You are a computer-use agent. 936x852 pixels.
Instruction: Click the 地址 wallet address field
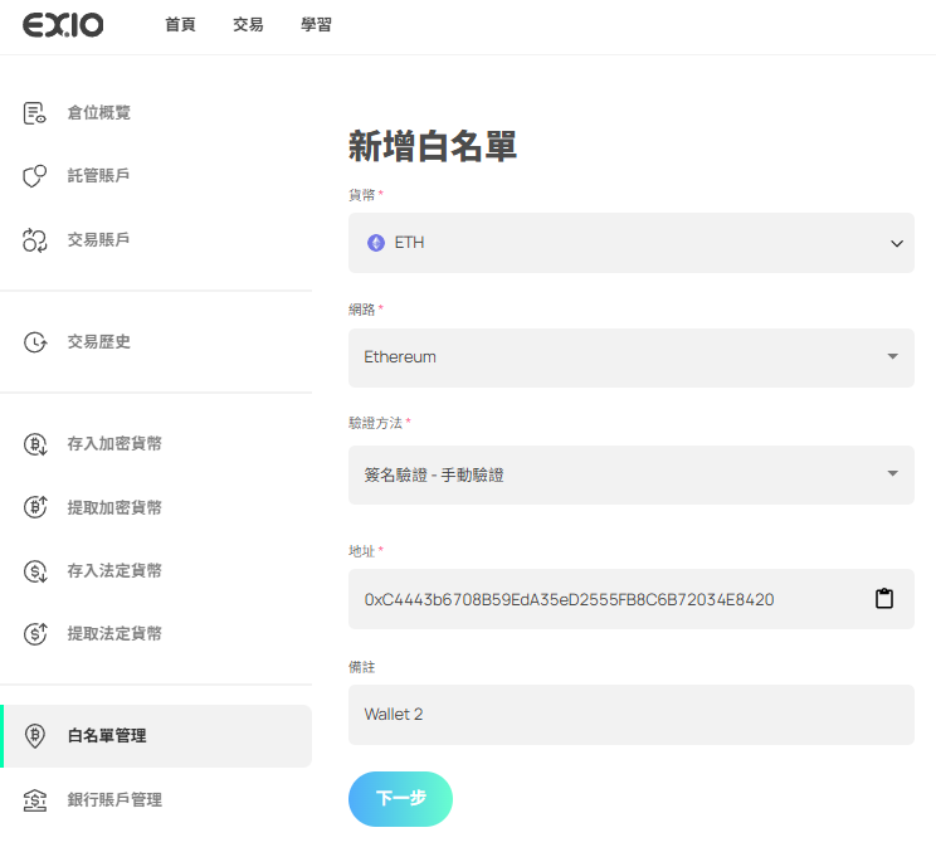point(600,599)
